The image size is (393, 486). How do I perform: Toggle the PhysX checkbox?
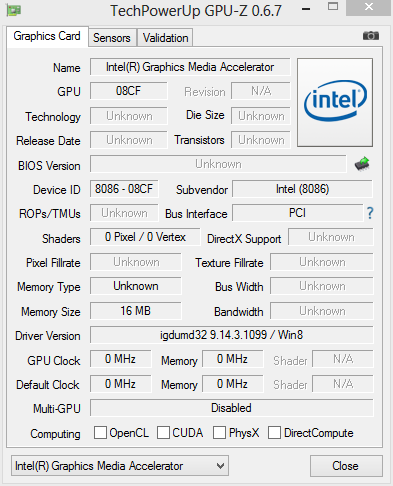(x=219, y=433)
